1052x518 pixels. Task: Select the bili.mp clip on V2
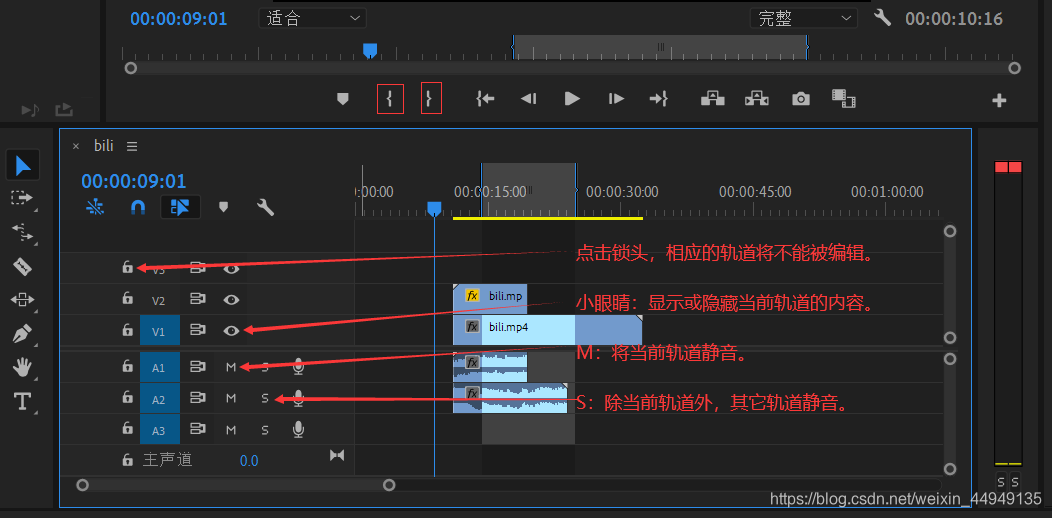click(490, 298)
